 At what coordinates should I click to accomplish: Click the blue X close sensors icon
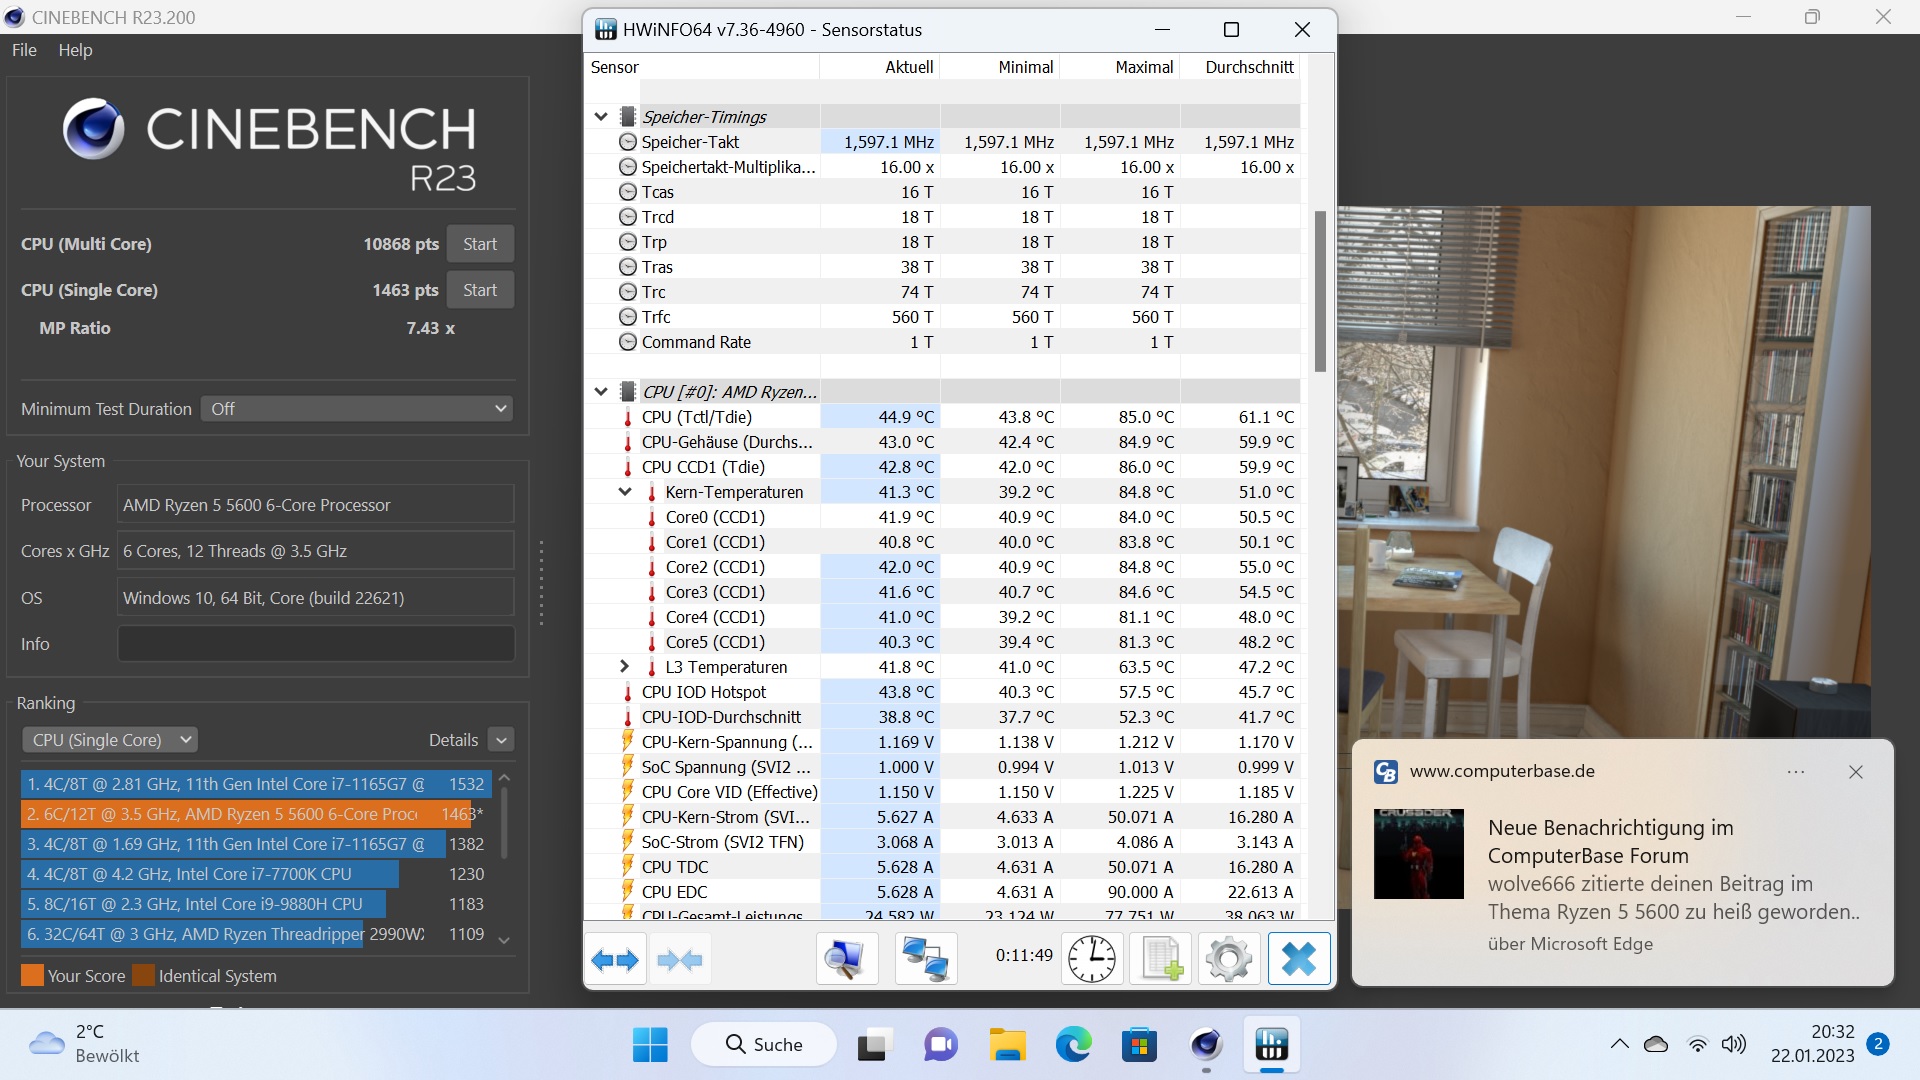coord(1299,960)
